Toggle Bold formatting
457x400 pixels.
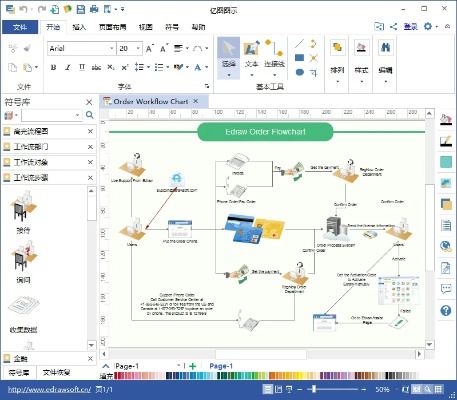click(x=53, y=68)
